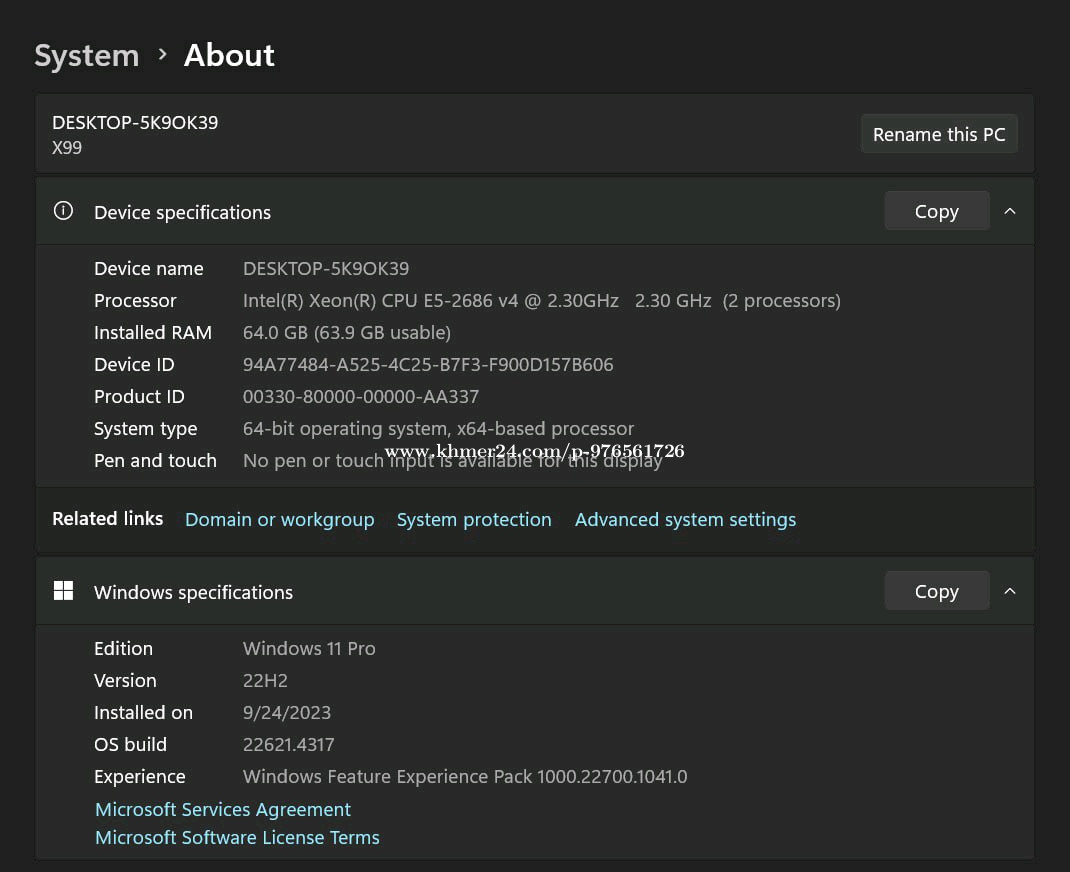The width and height of the screenshot is (1070, 872).
Task: Select the Intel Xeon processor value
Action: 542,301
